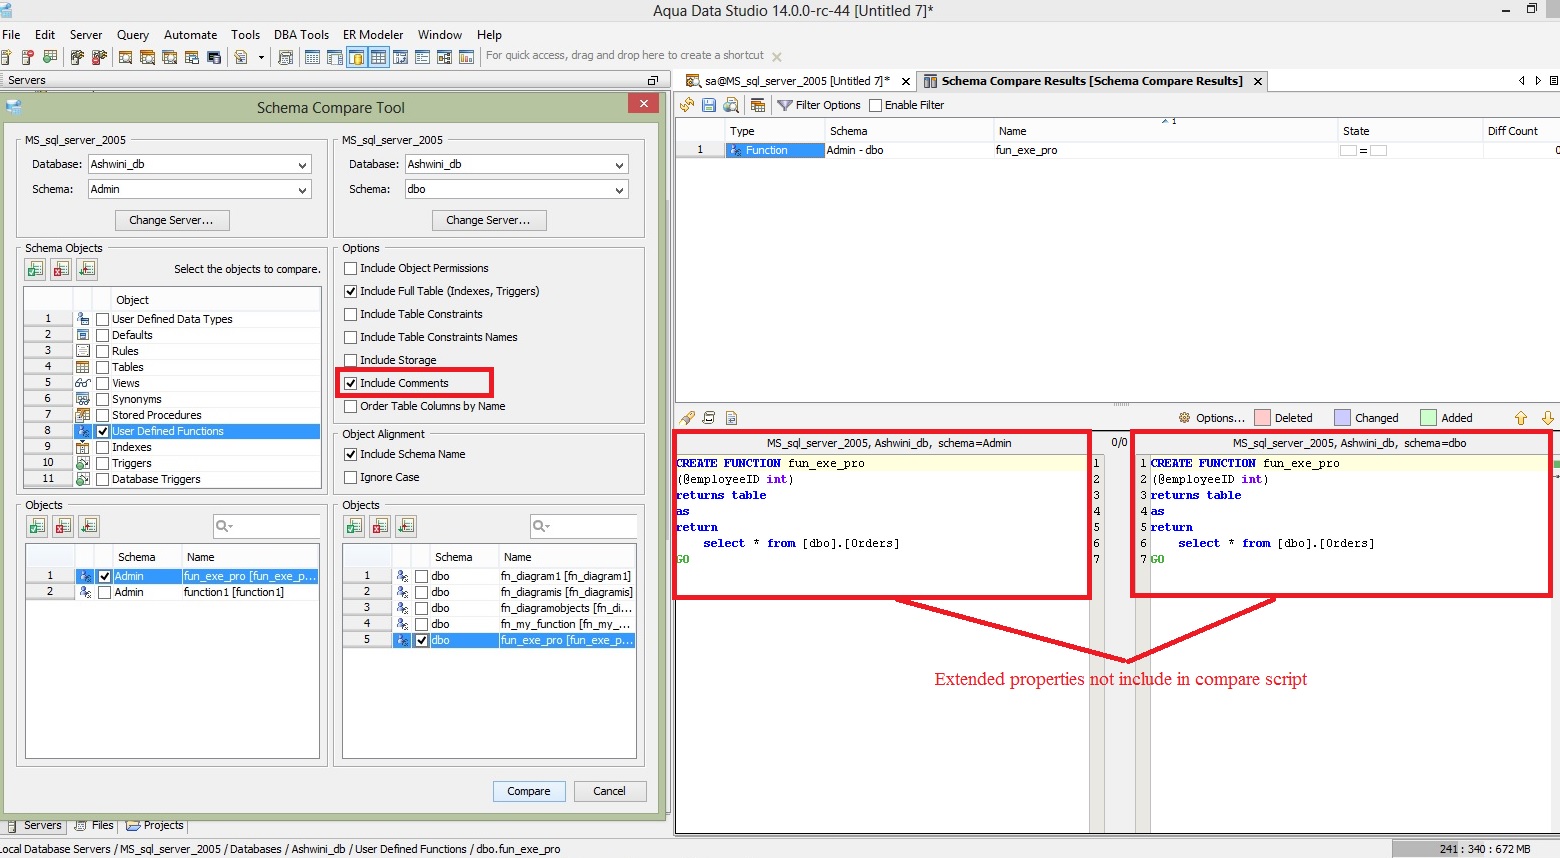
Task: Invert selection in right Objects panel
Action: [x=407, y=526]
